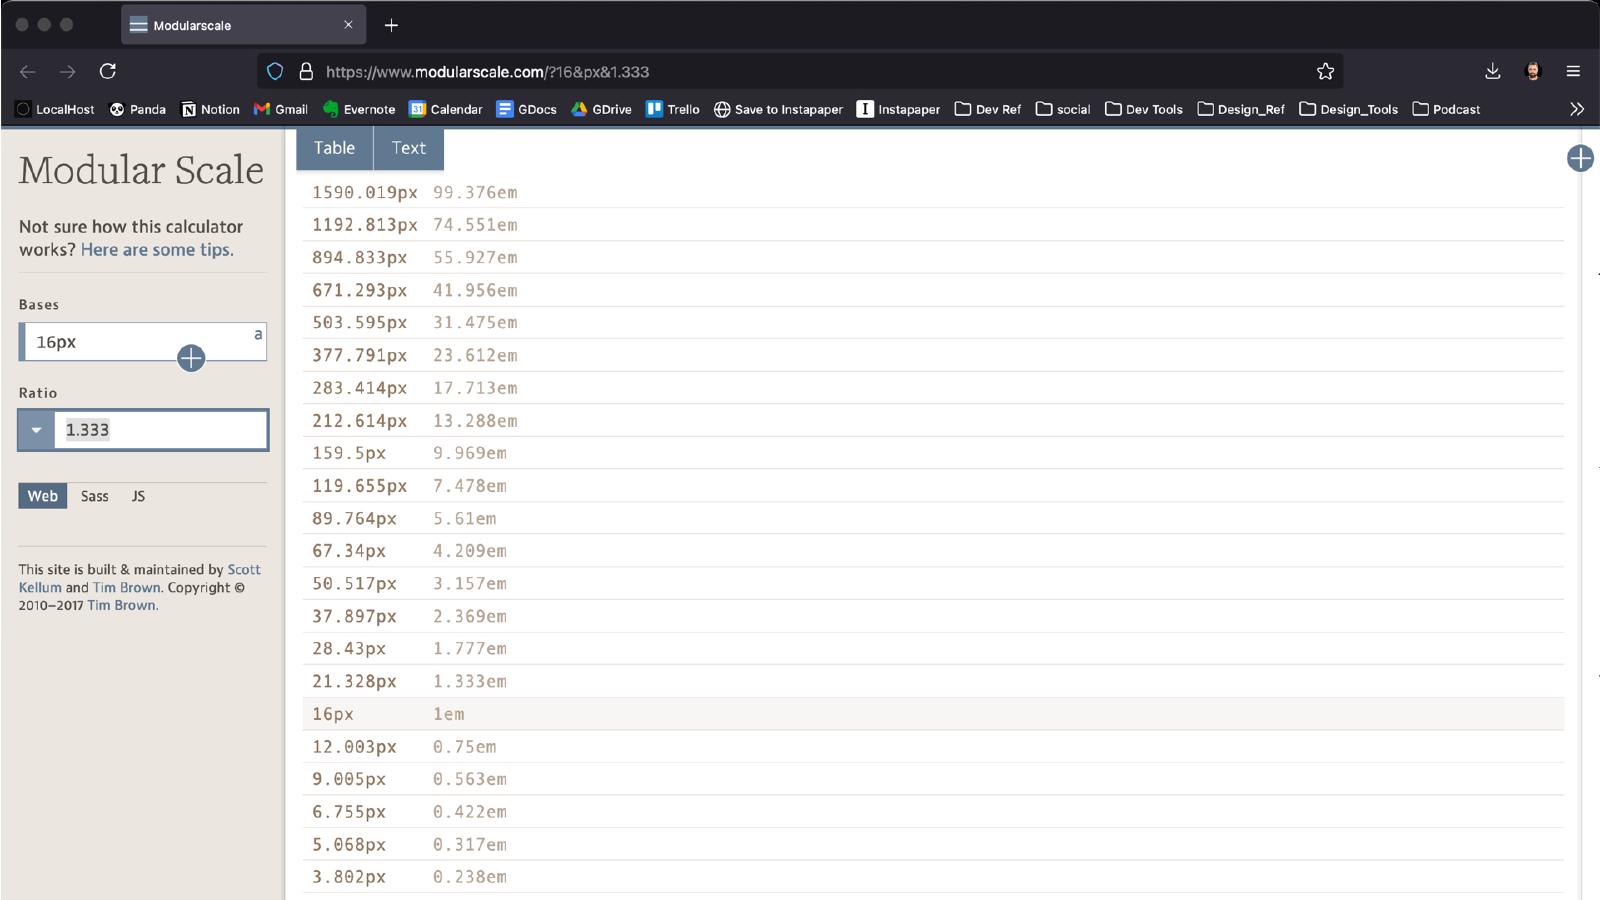Select the Sass output tab
Screen dimensions: 1600x900
[x=94, y=496]
